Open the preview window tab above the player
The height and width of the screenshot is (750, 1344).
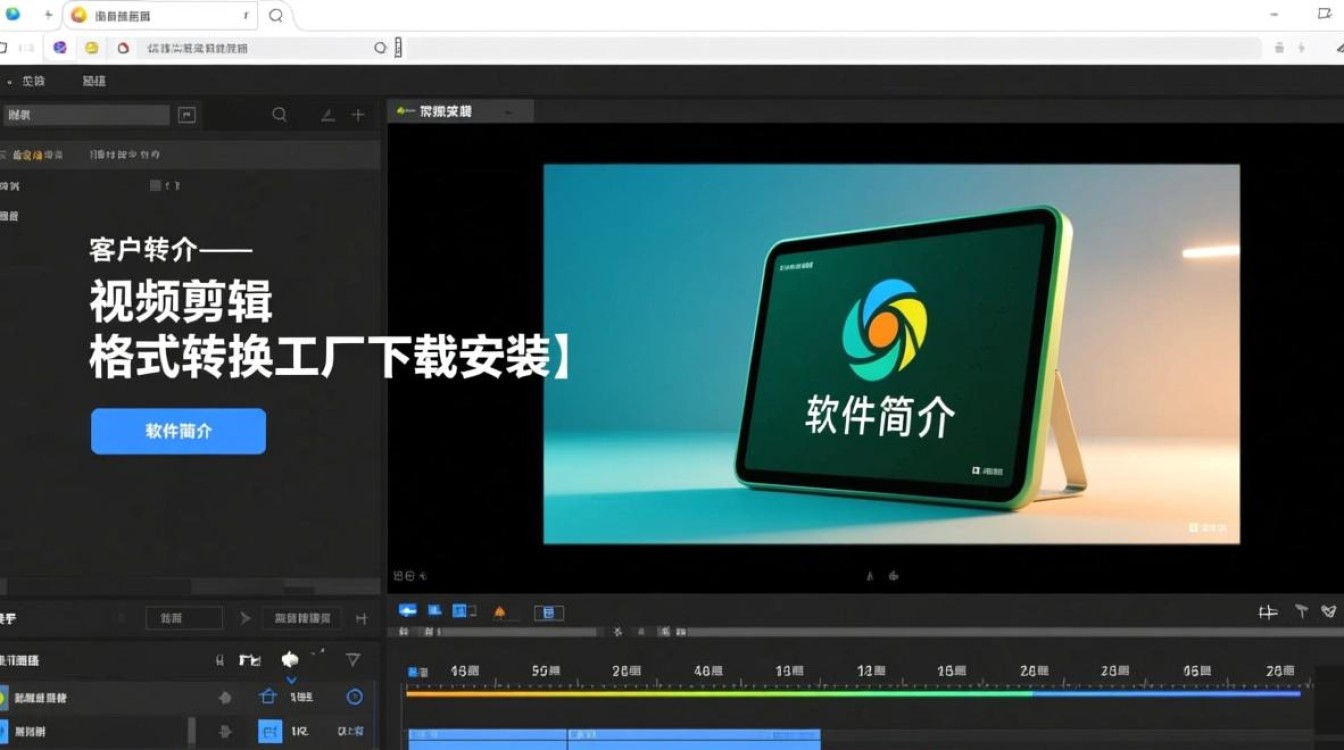[460, 111]
